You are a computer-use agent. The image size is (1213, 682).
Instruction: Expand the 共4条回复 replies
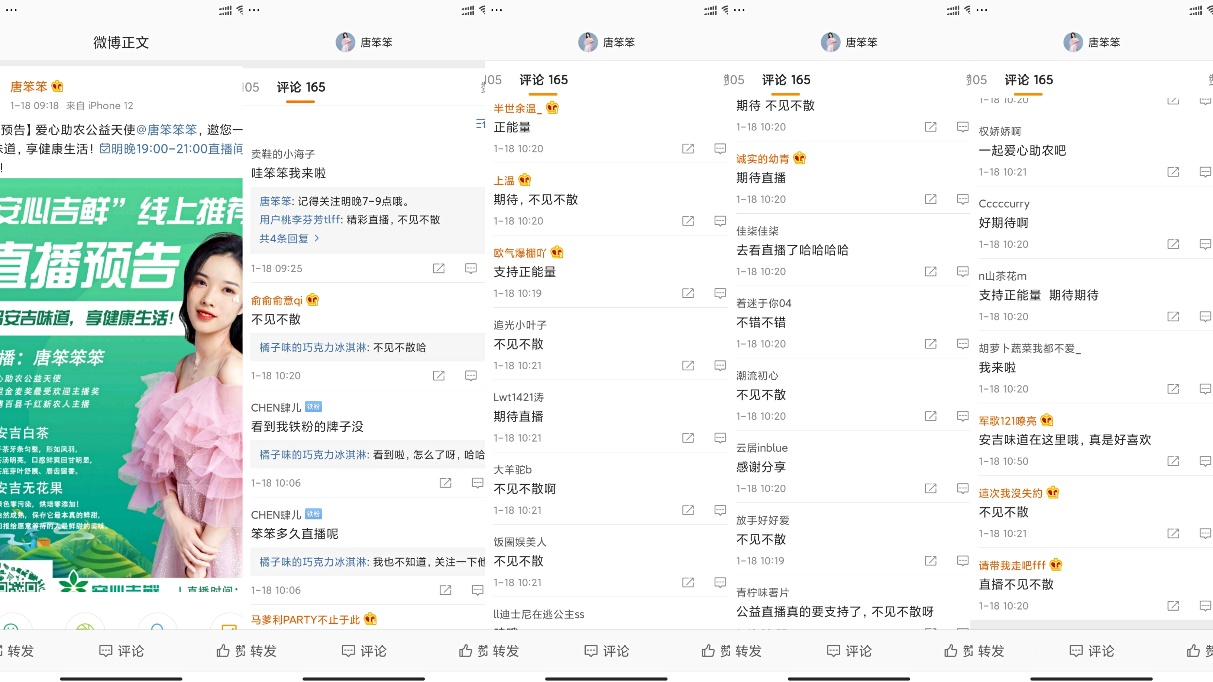point(289,239)
